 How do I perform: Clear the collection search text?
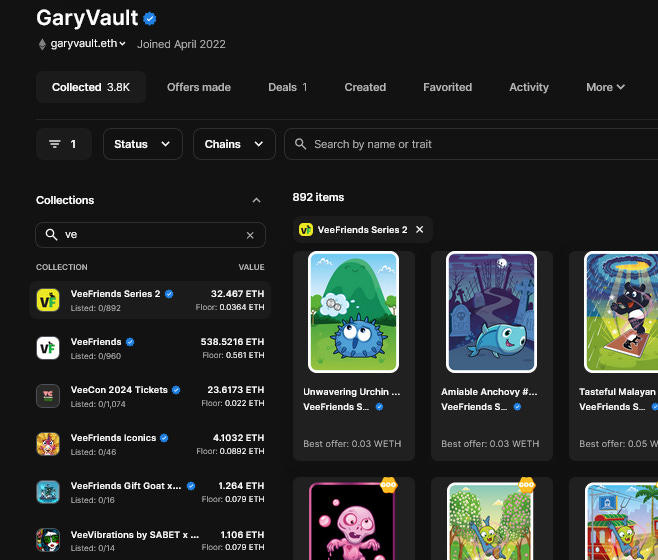click(250, 235)
